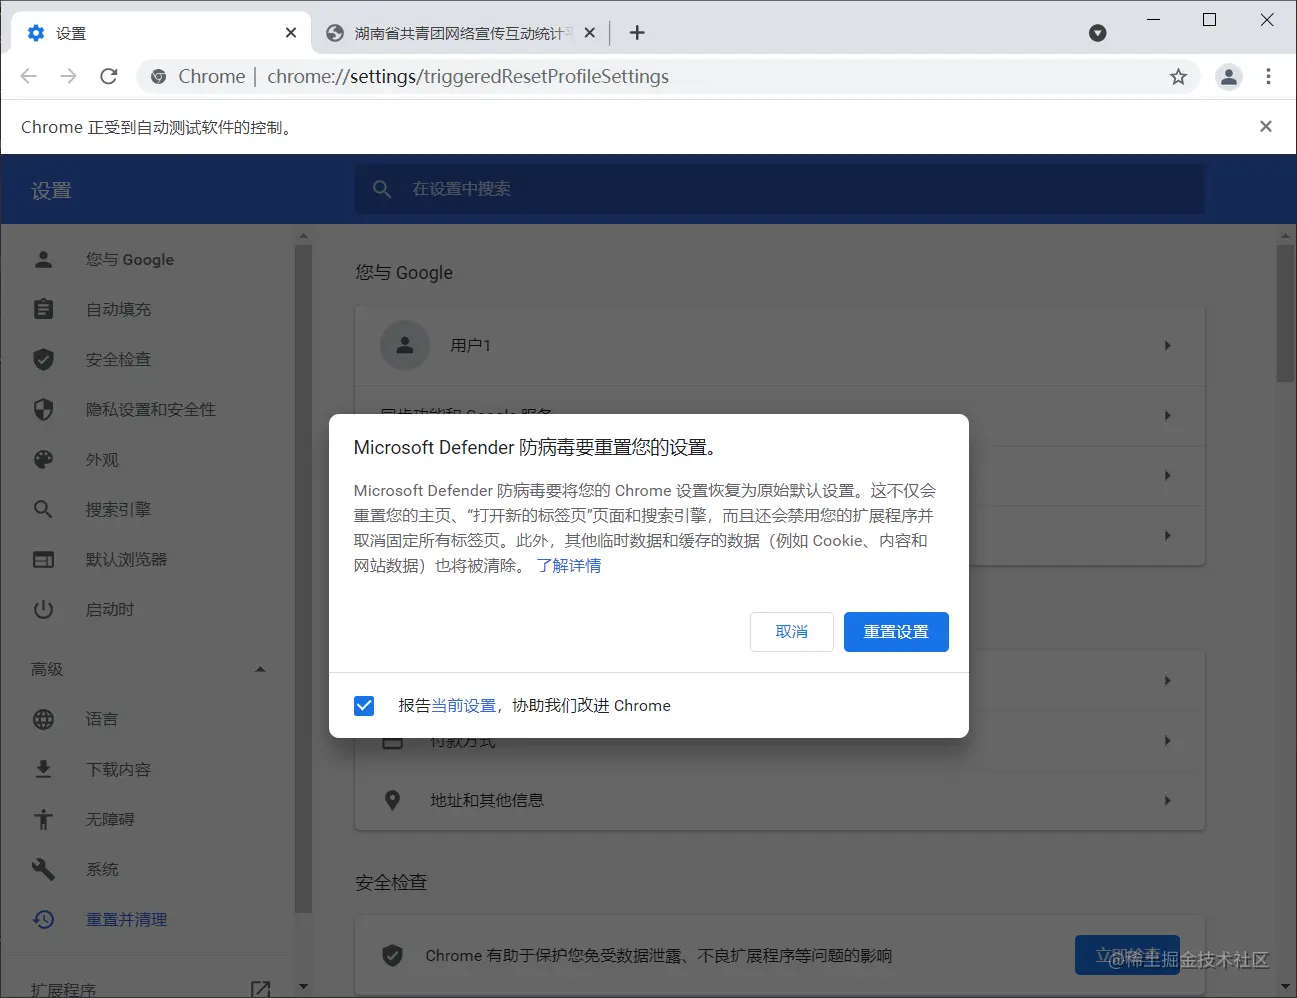Expand the 地址和其他信息 row
This screenshot has width=1297, height=998.
tap(1167, 800)
